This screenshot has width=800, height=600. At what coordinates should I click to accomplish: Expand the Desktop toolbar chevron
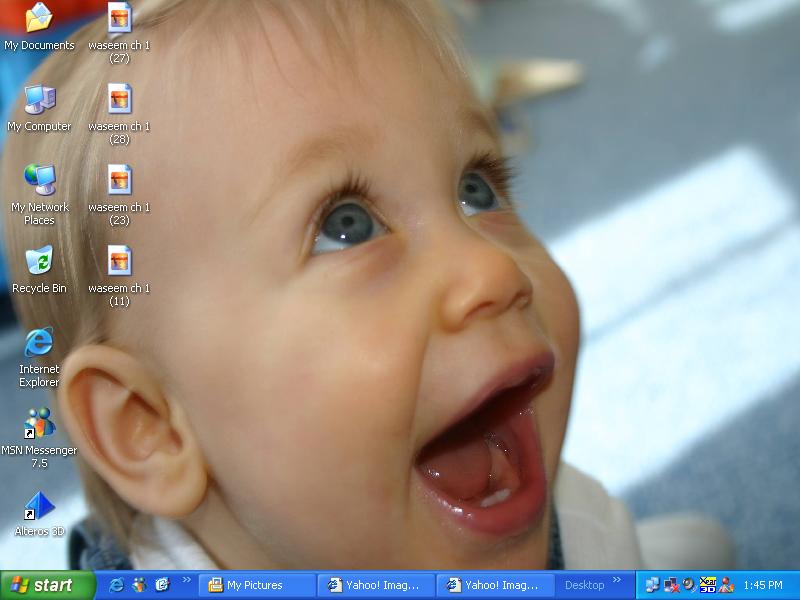(x=616, y=580)
